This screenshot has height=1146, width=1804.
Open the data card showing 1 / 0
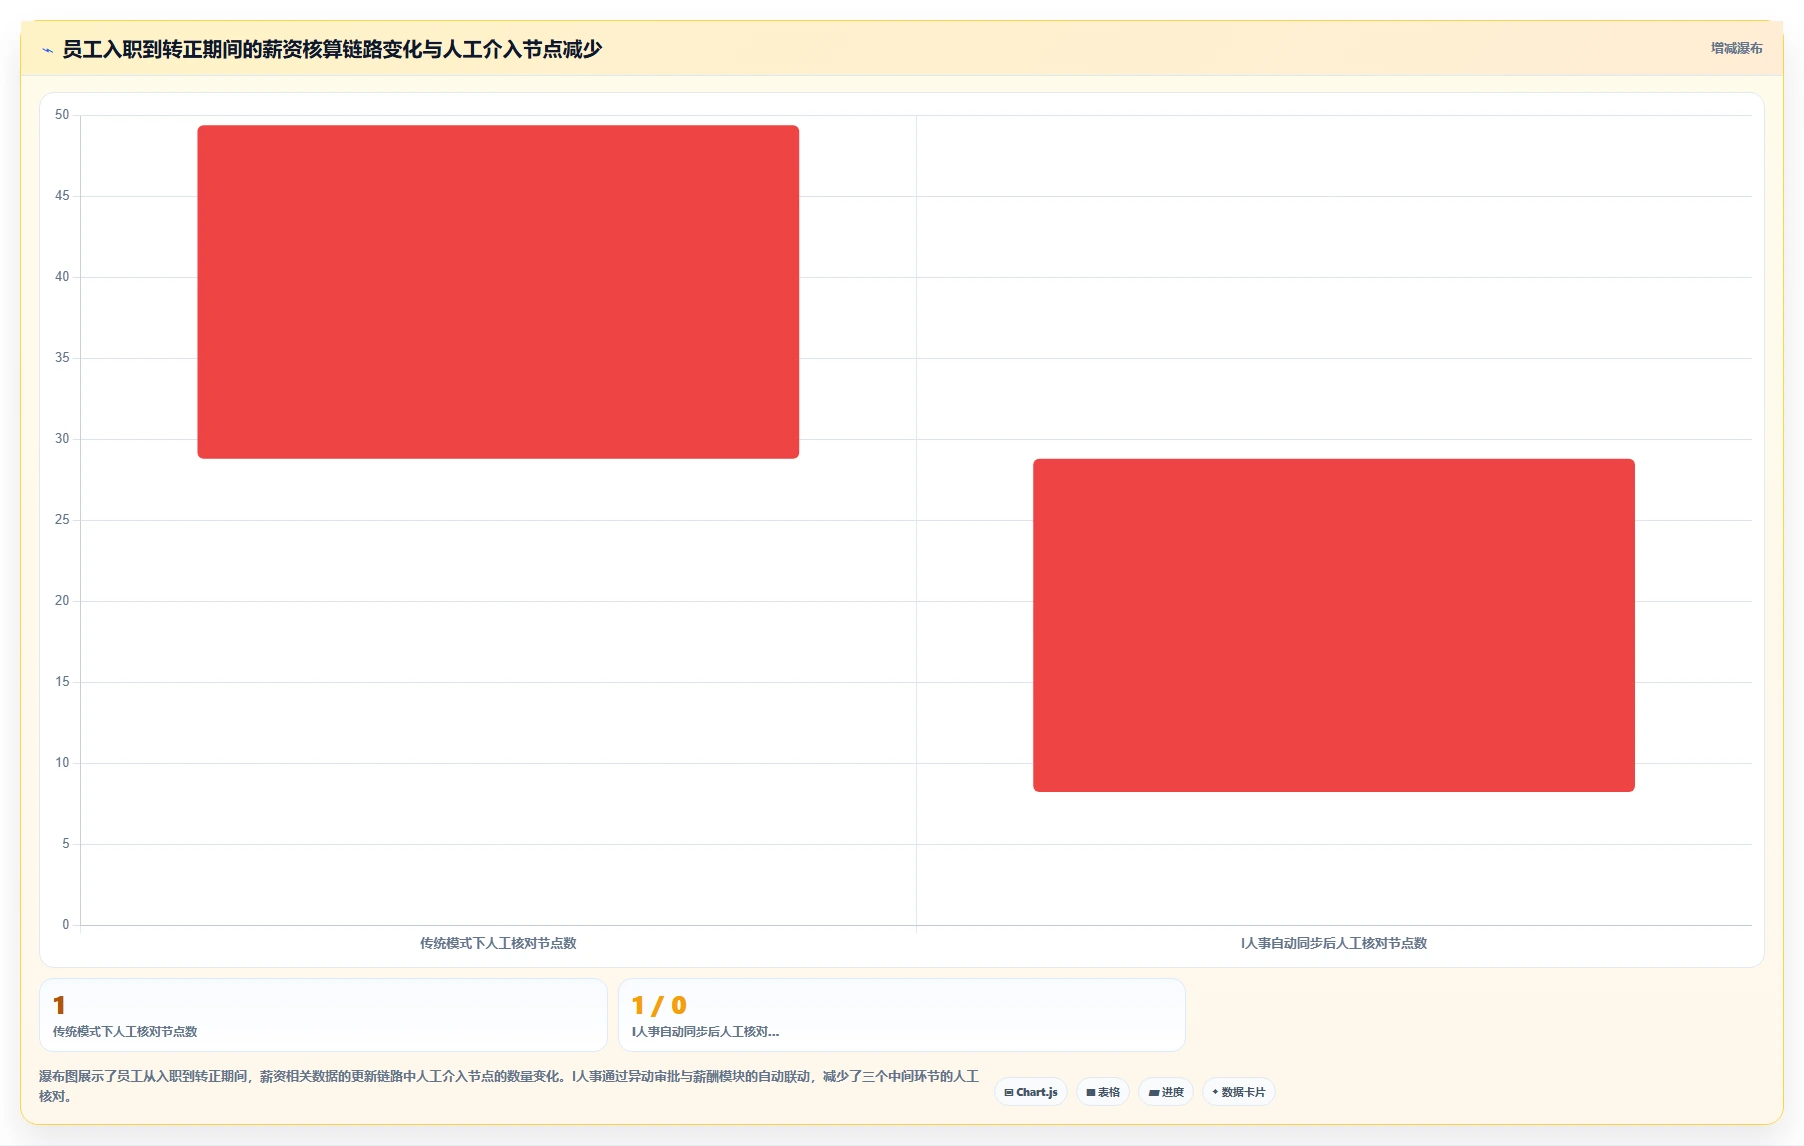[902, 1015]
